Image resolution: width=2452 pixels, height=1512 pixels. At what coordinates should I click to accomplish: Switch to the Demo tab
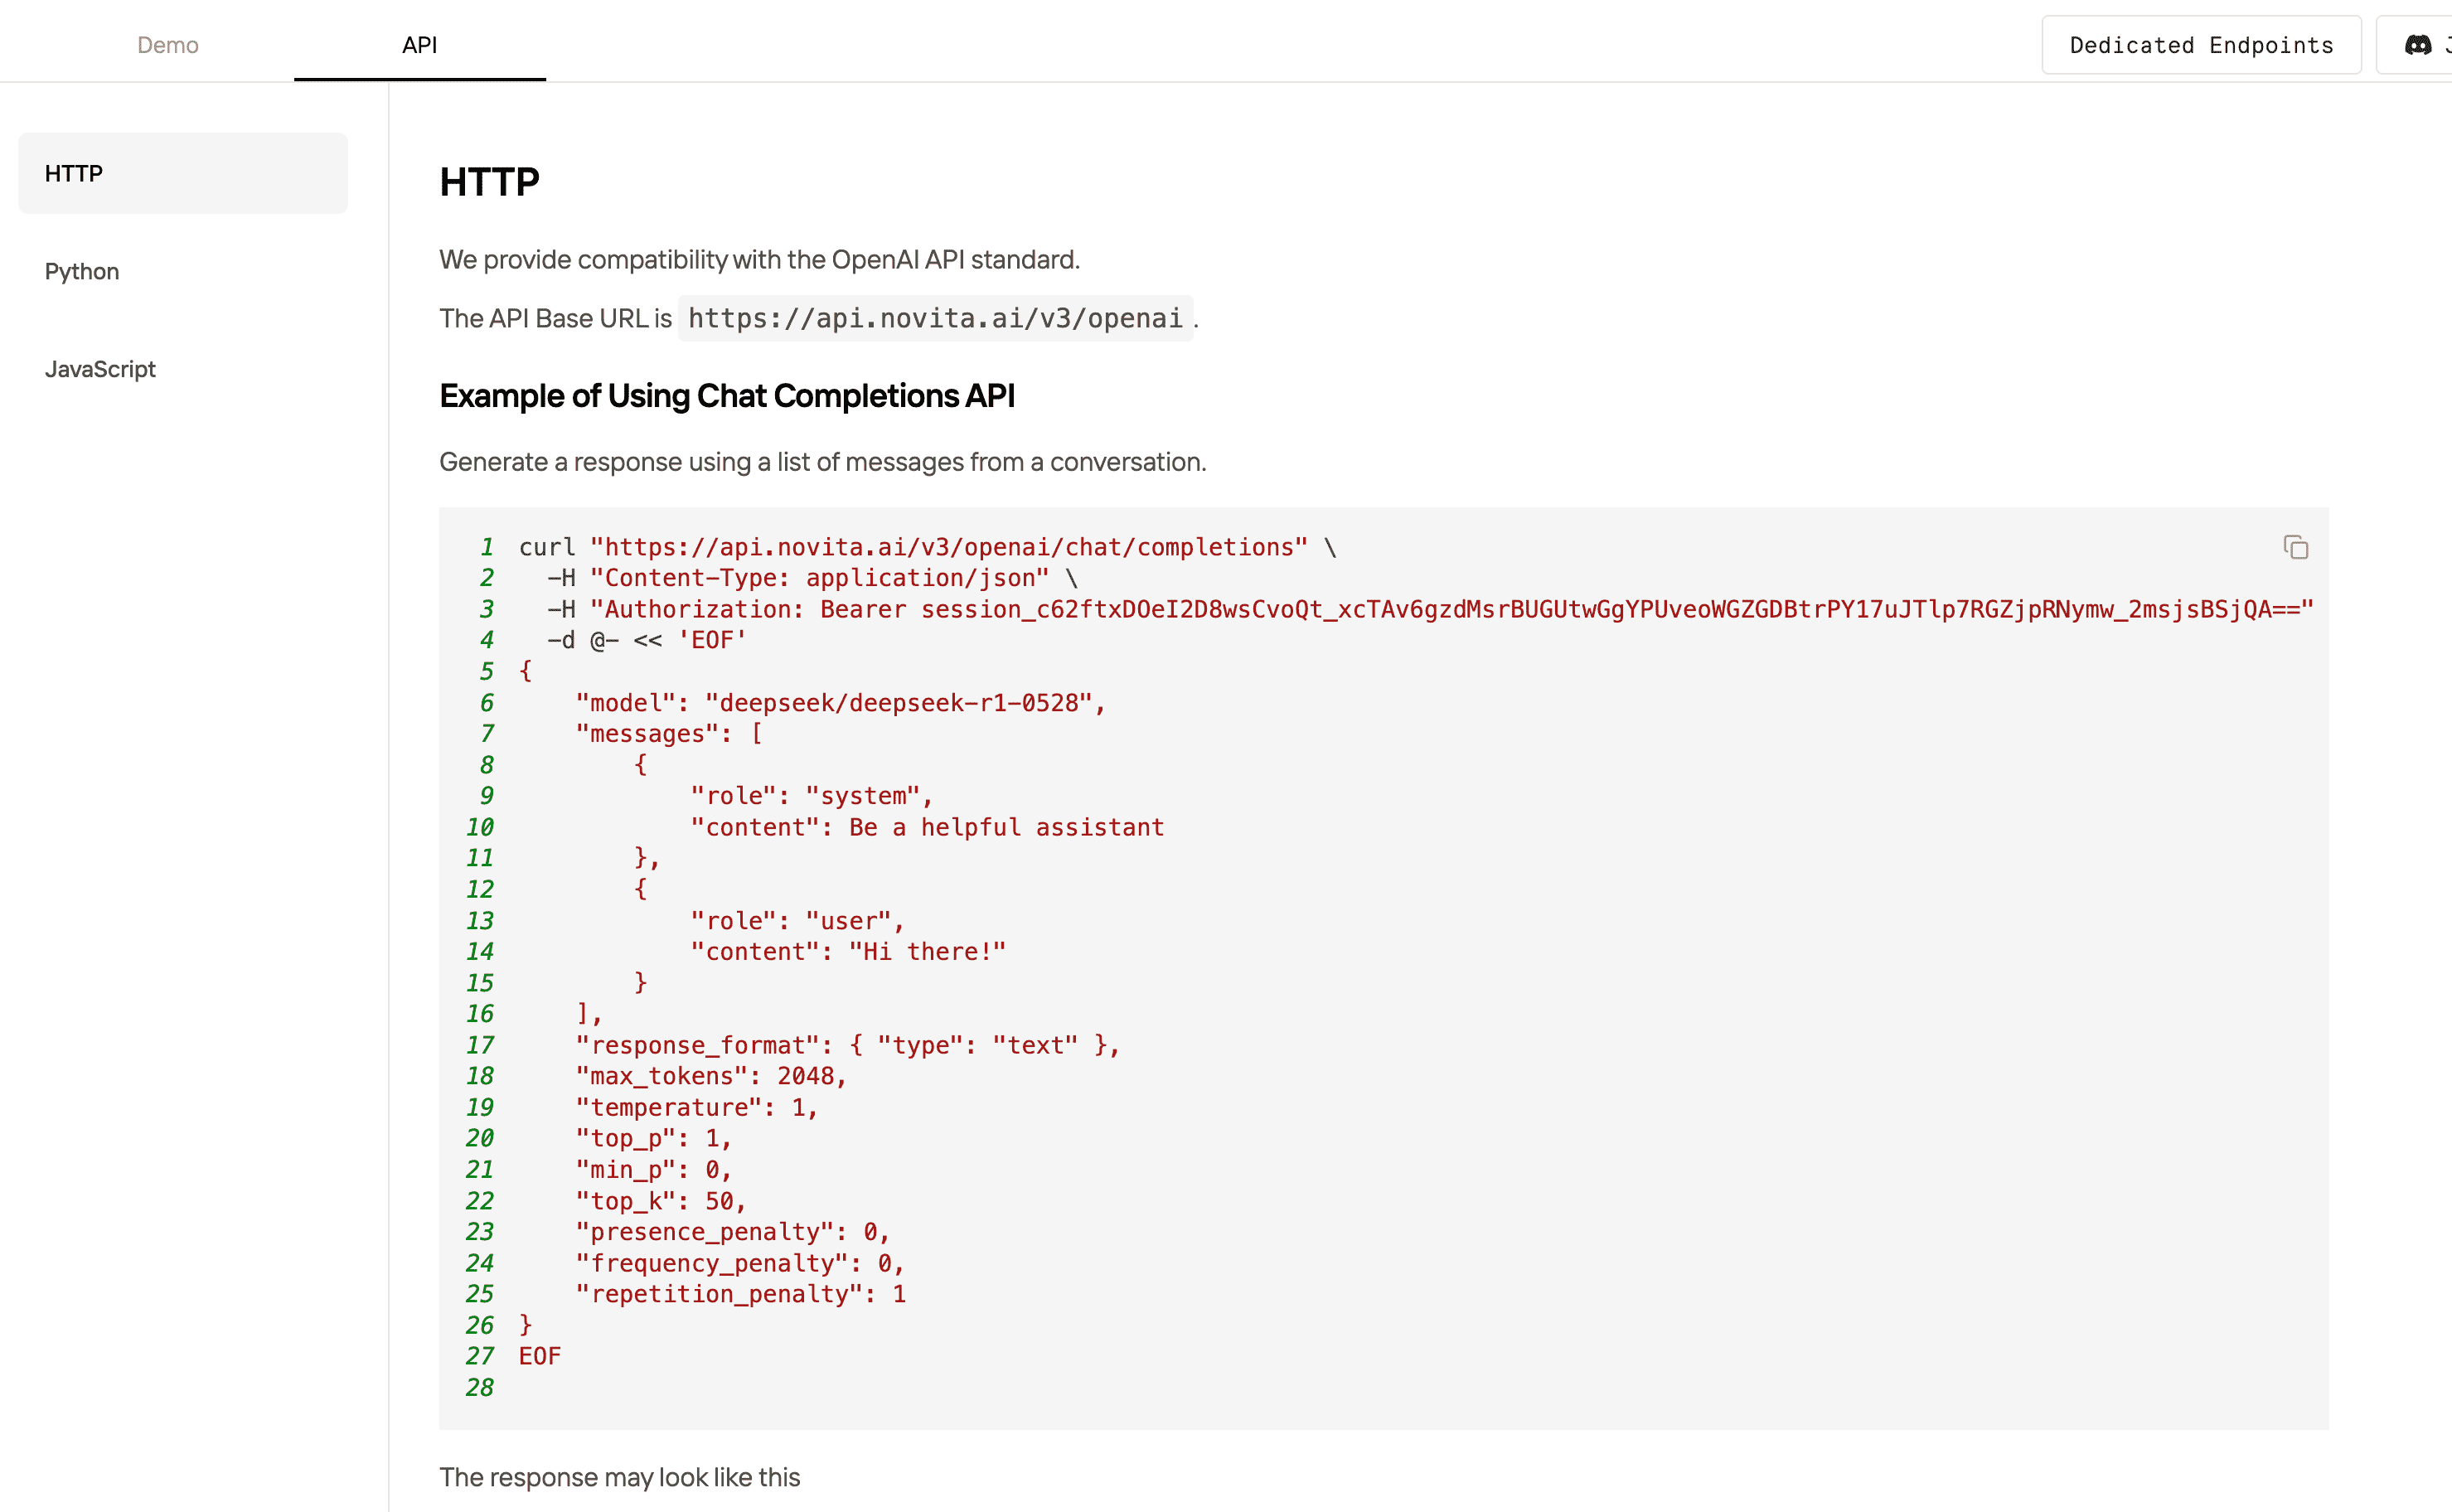168,45
